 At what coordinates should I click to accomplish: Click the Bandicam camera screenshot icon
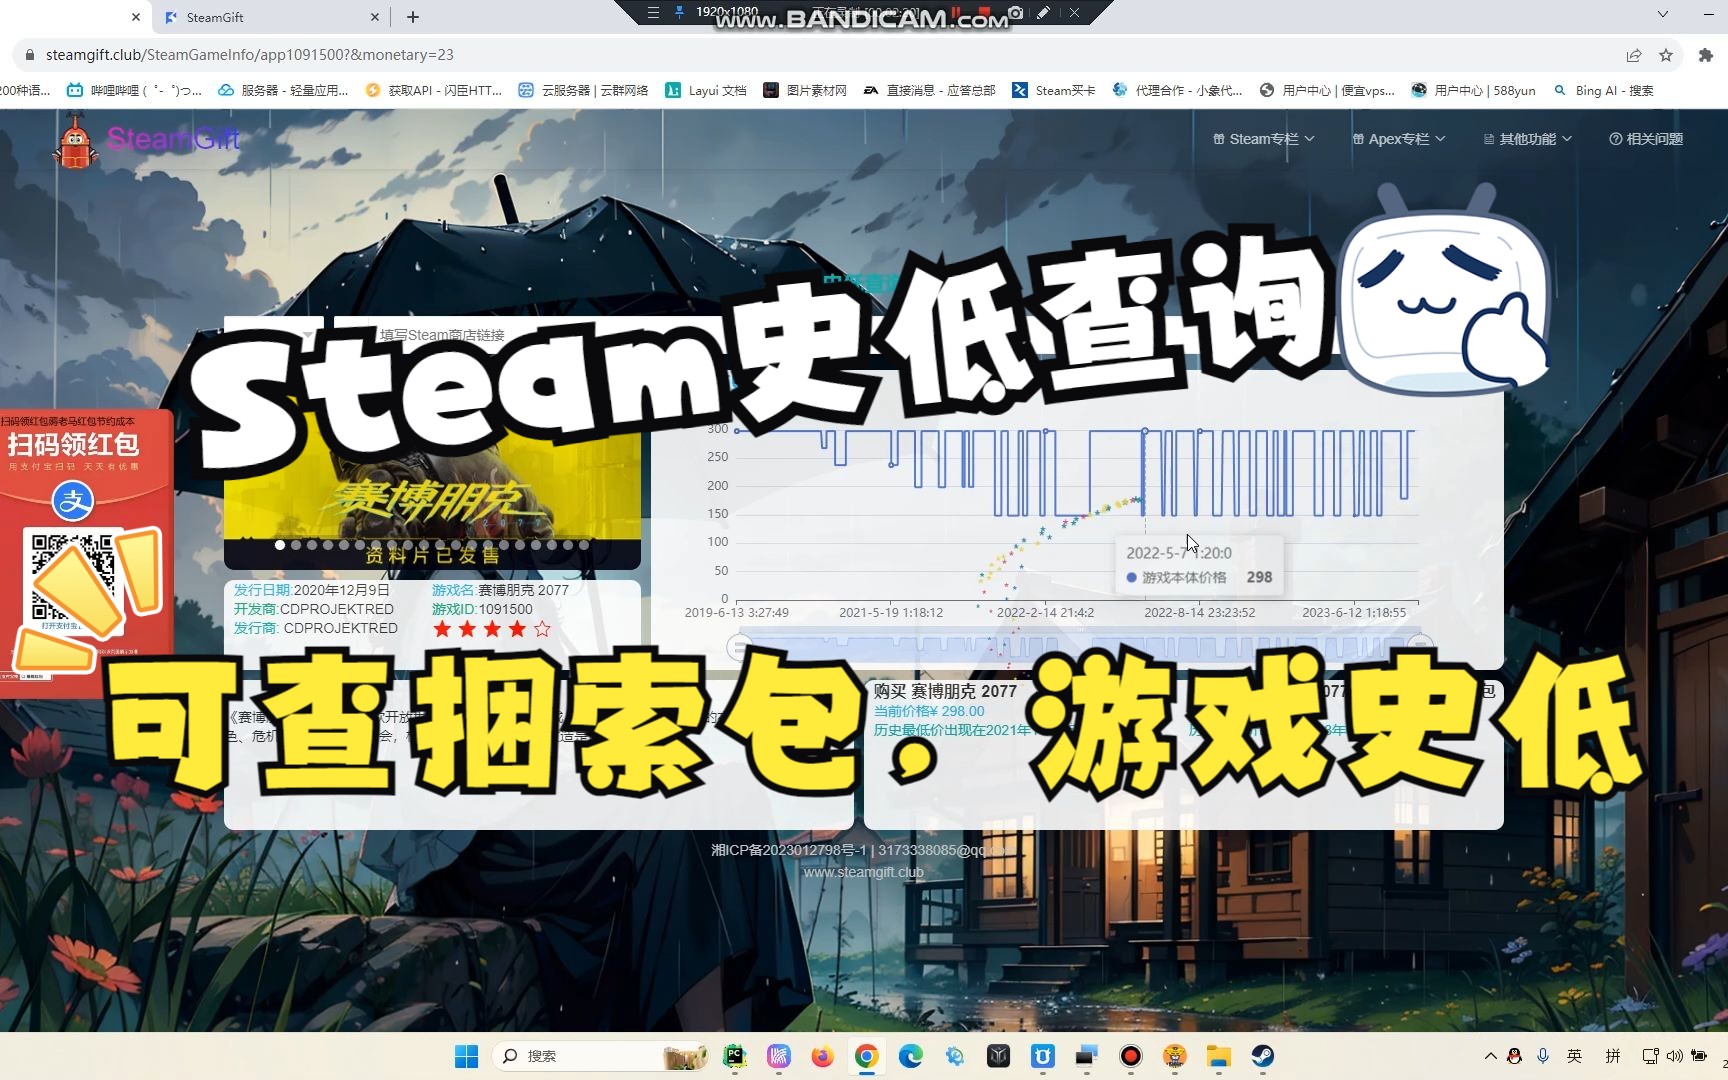1016,12
